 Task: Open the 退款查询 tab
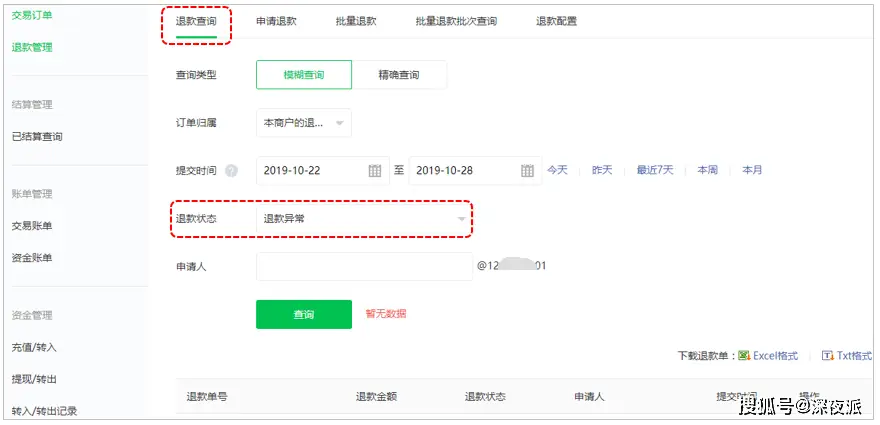click(x=196, y=22)
